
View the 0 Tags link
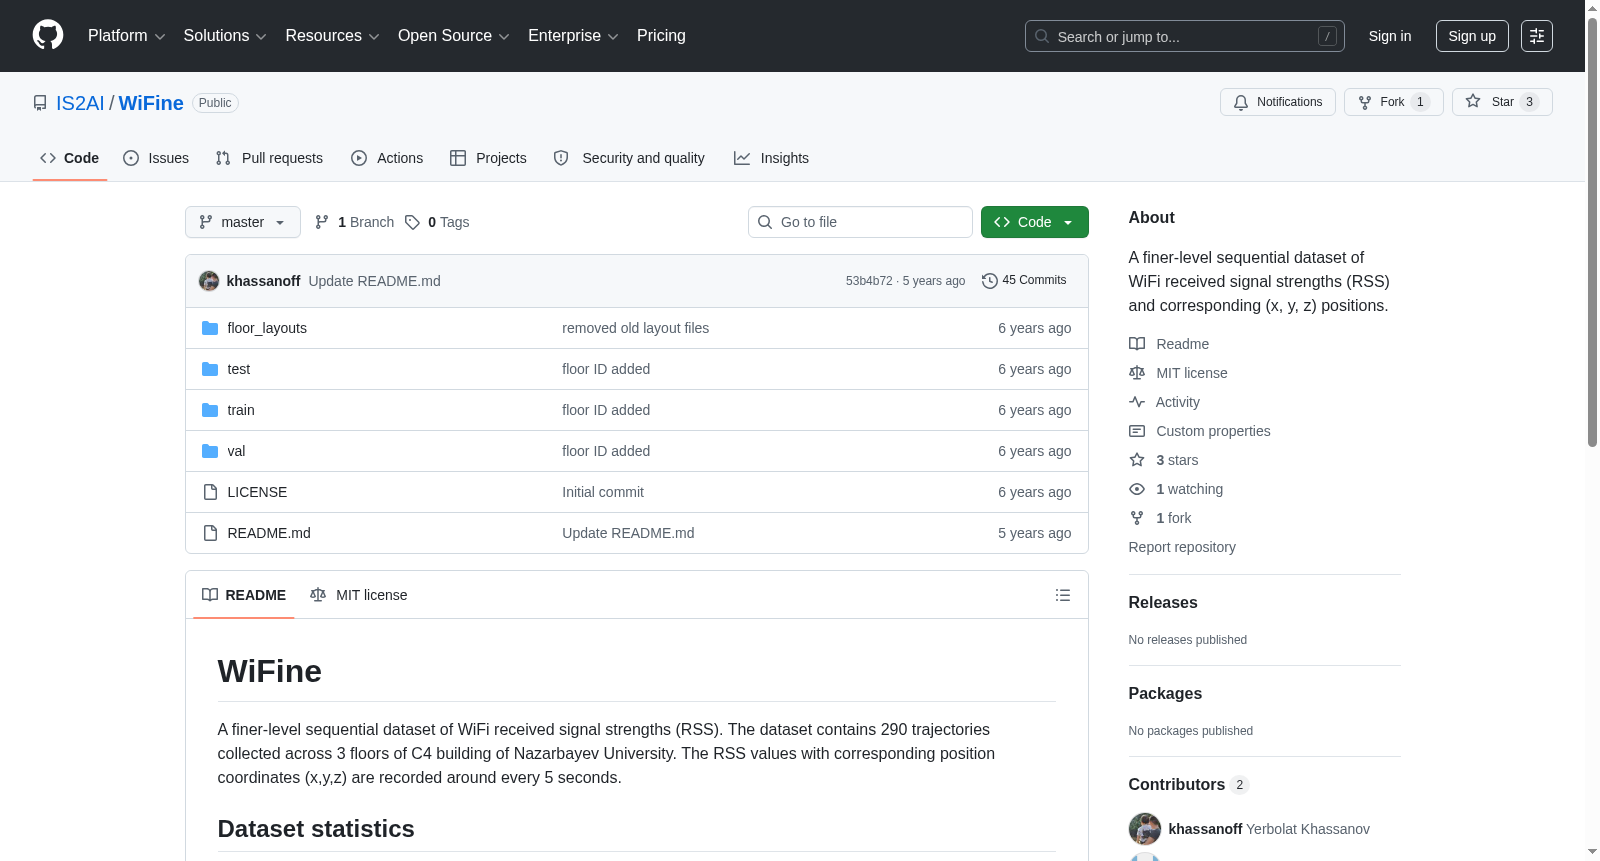(438, 222)
